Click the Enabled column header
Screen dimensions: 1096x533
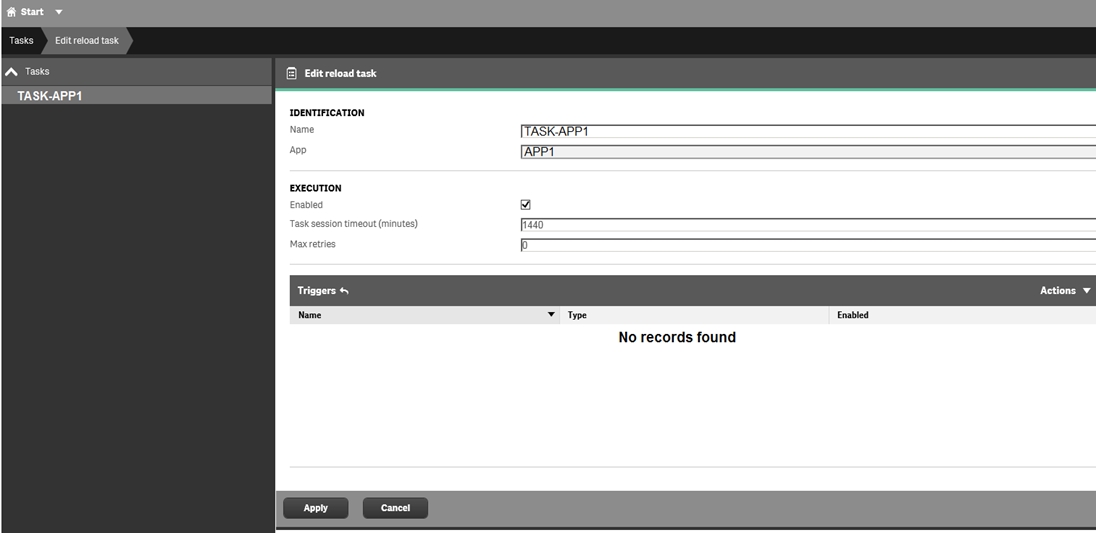[852, 315]
